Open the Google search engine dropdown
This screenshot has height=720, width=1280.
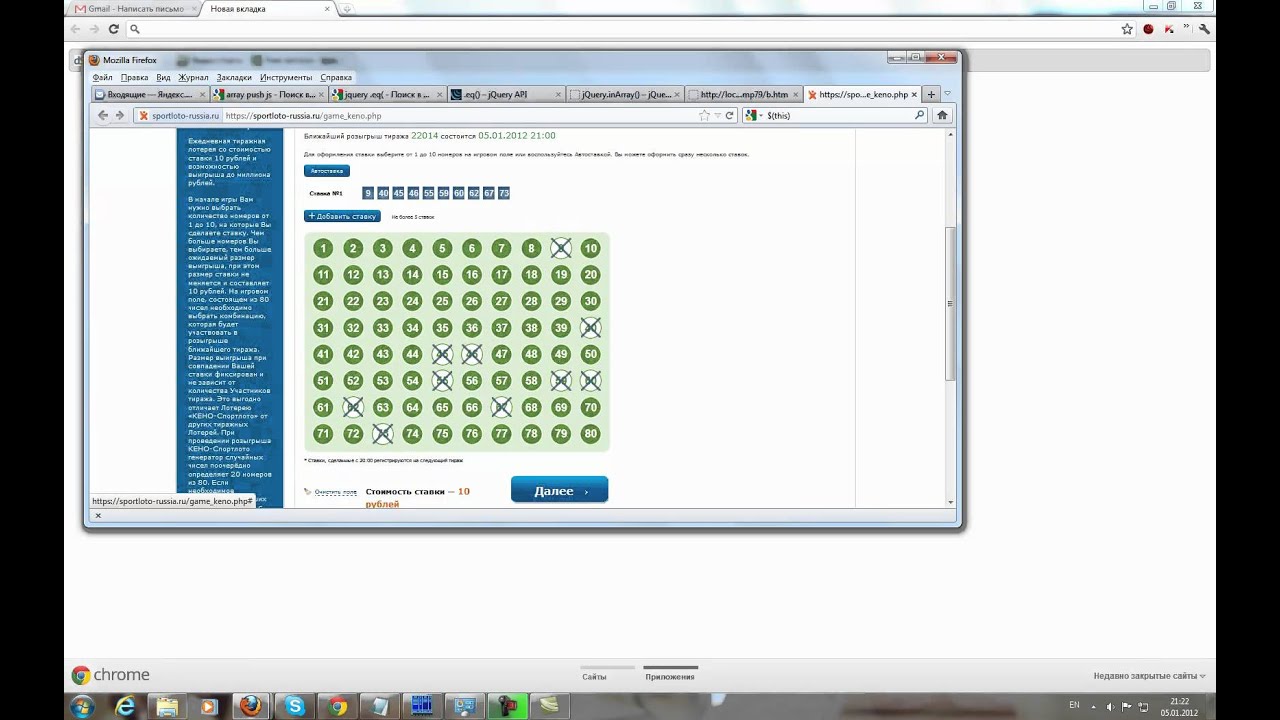coord(753,115)
